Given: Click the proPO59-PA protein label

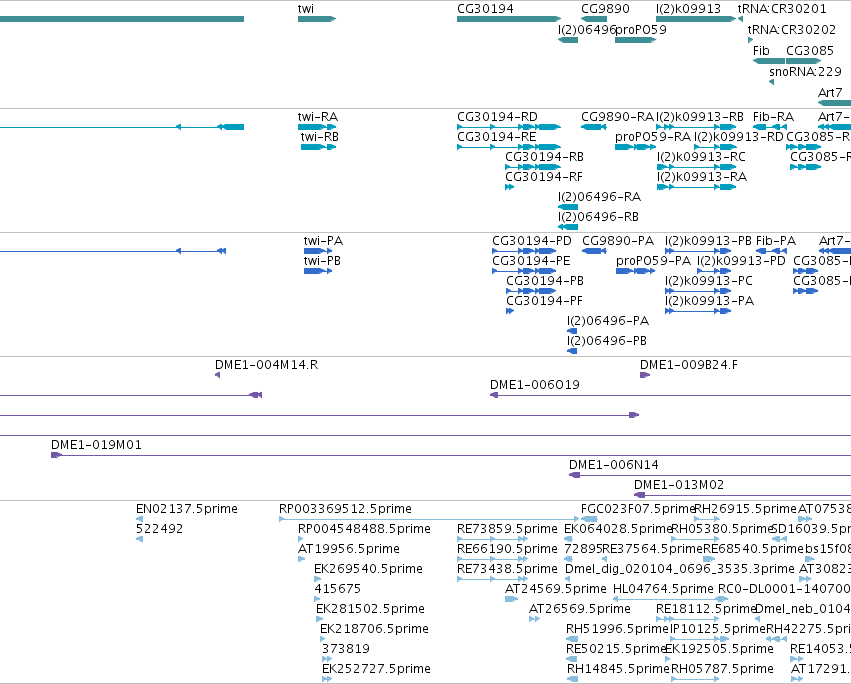Looking at the screenshot, I should 653,261.
